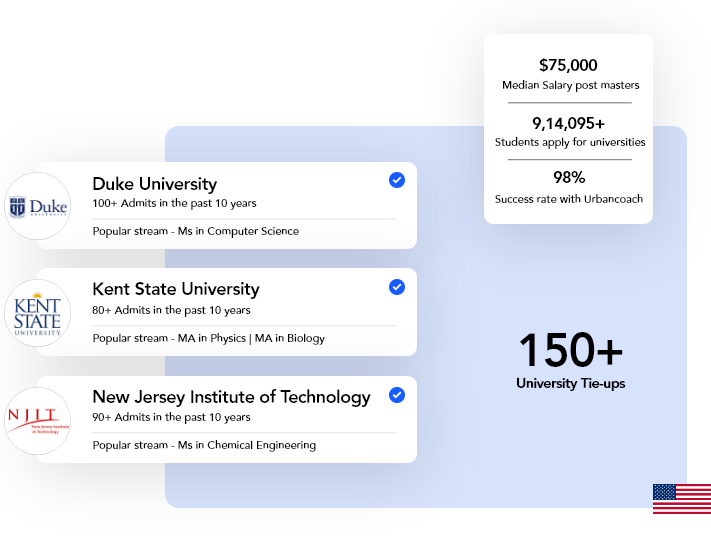Open the Kent State University heading
The height and width of the screenshot is (557, 711).
pos(176,289)
